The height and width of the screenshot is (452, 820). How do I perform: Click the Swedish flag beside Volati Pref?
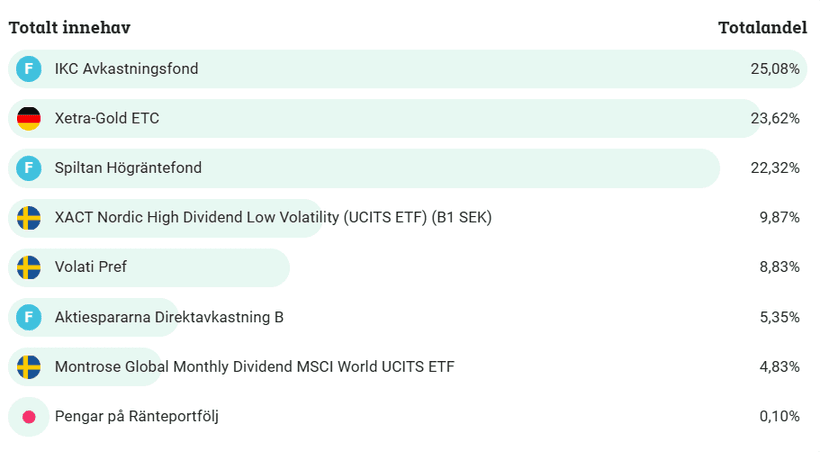tap(29, 267)
